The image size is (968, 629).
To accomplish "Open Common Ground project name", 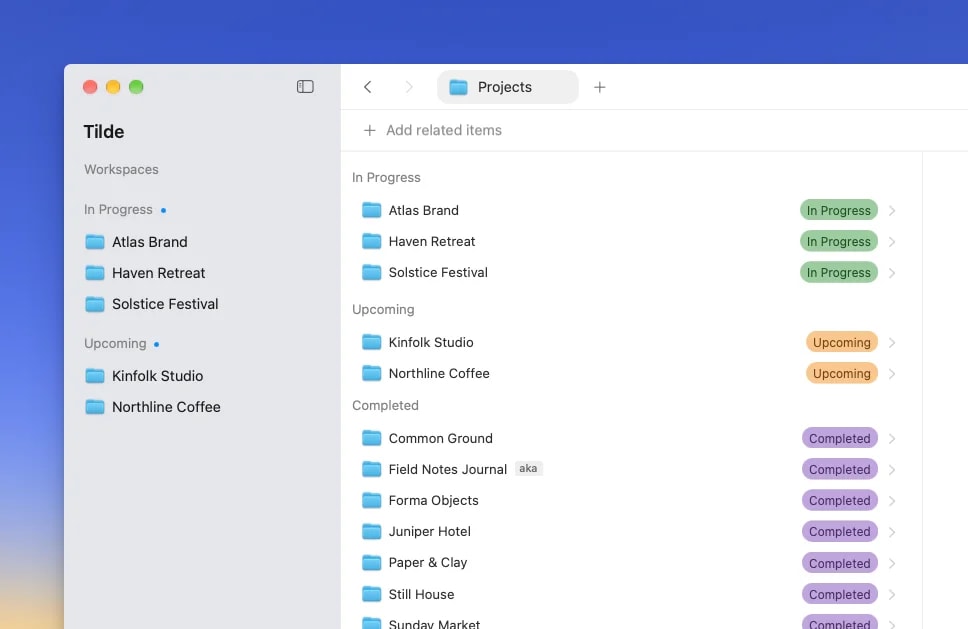I will (x=440, y=438).
